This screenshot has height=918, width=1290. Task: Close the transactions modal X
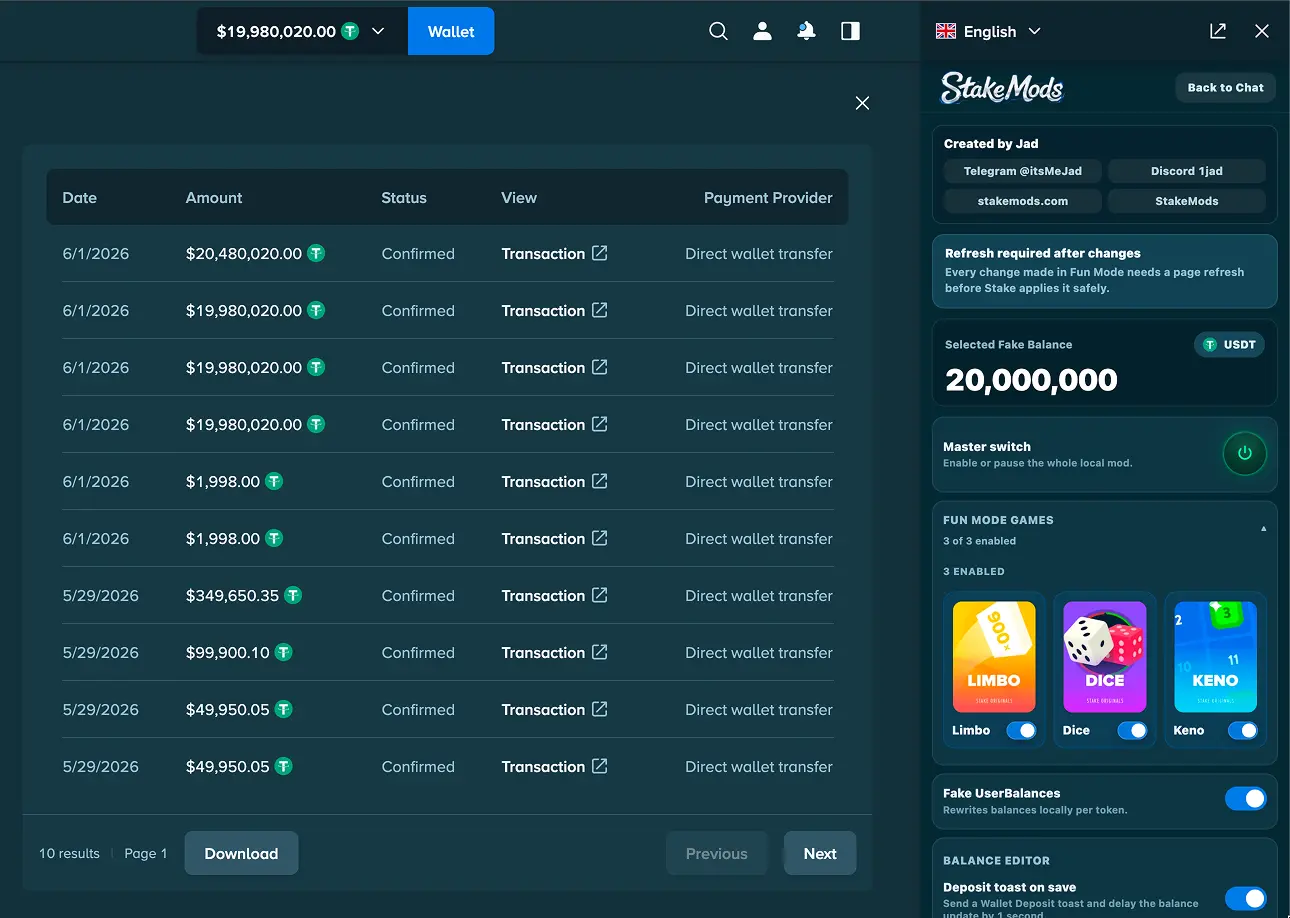click(862, 103)
